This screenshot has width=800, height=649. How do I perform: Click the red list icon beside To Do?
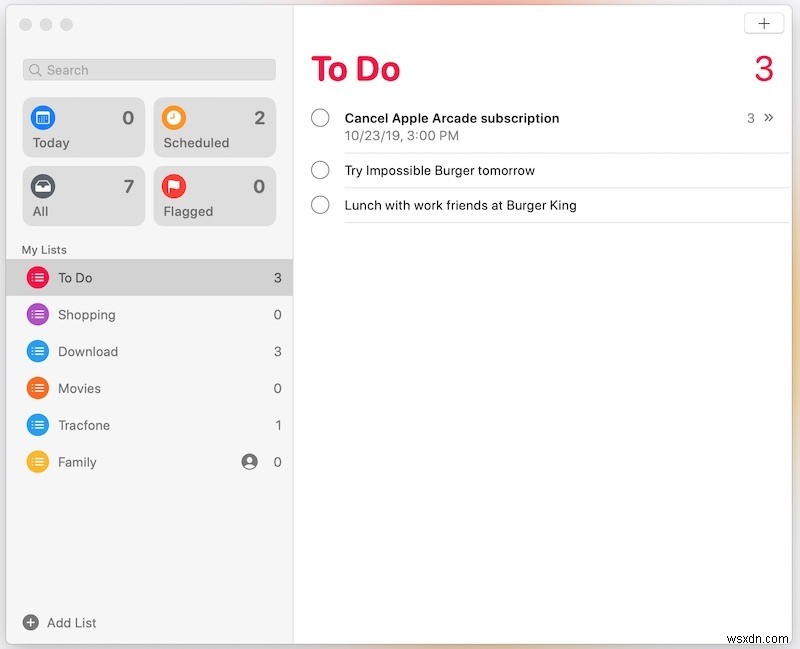point(38,278)
